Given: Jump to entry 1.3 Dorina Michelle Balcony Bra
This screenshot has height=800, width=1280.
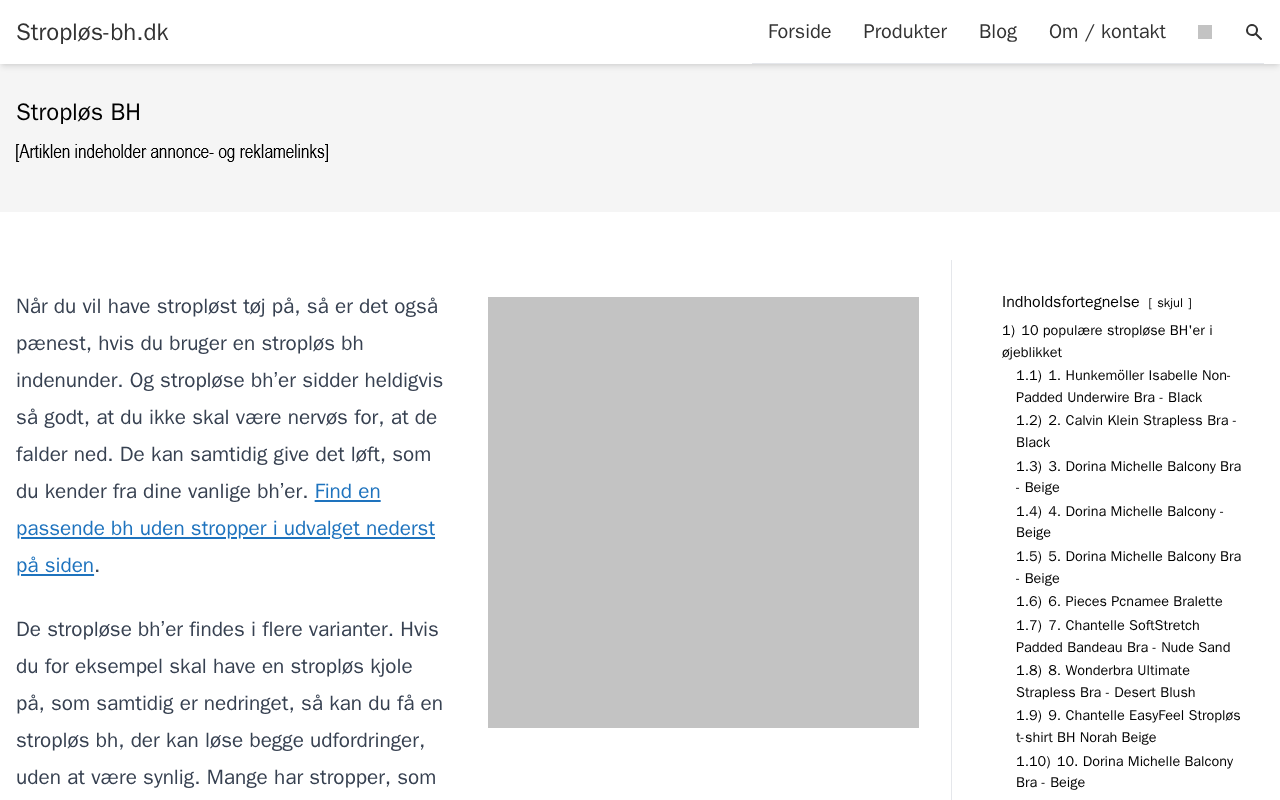Looking at the screenshot, I should click(1128, 476).
